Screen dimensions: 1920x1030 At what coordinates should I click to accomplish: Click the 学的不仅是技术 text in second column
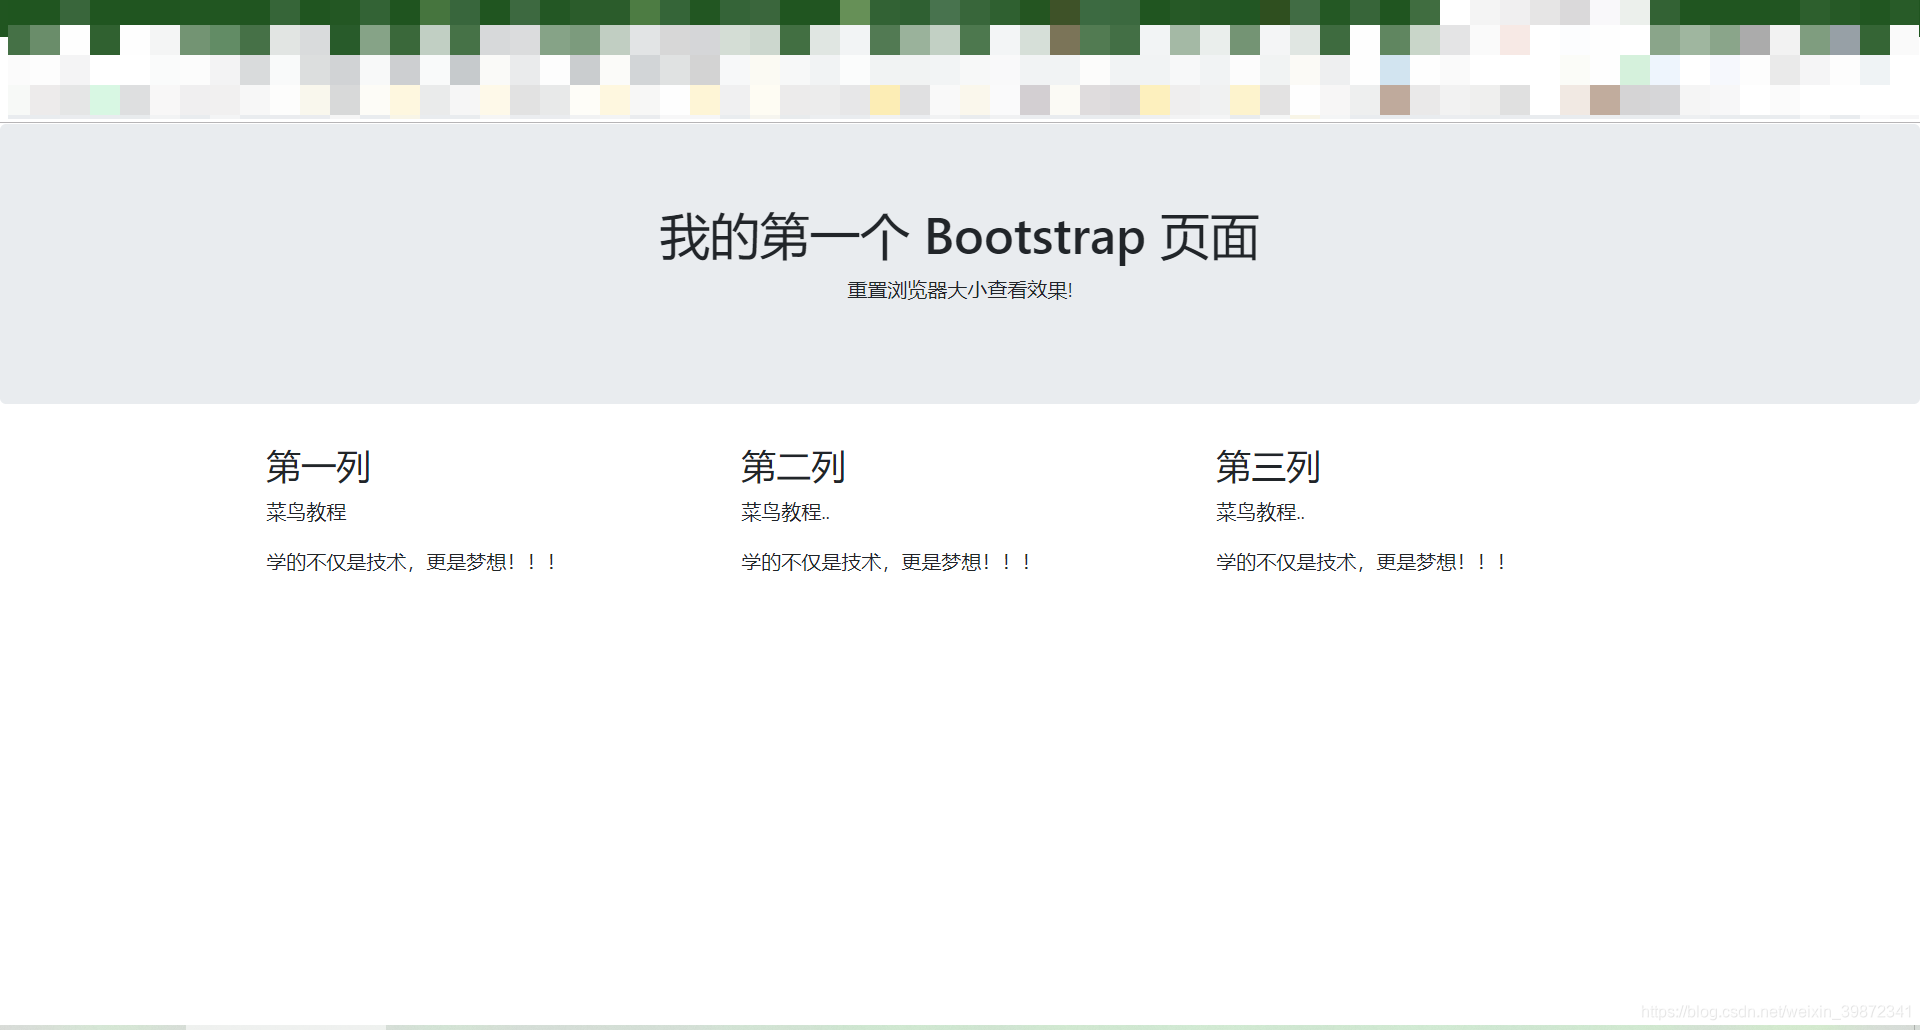coord(805,561)
